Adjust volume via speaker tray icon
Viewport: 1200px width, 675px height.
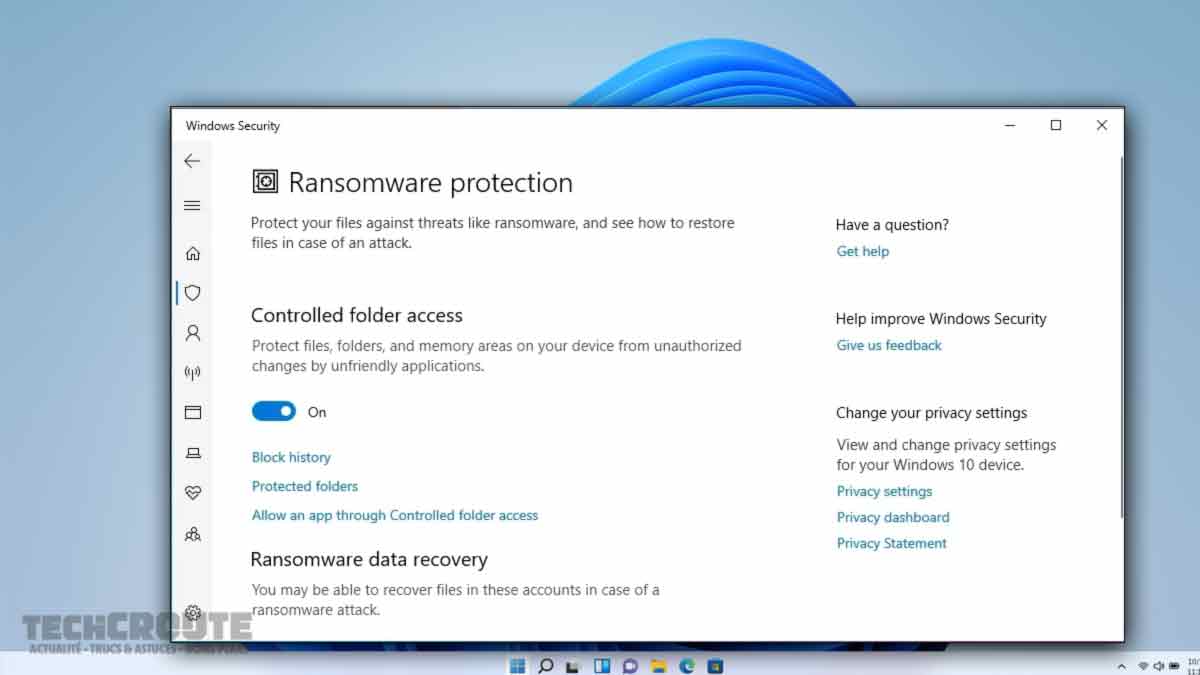click(1158, 665)
